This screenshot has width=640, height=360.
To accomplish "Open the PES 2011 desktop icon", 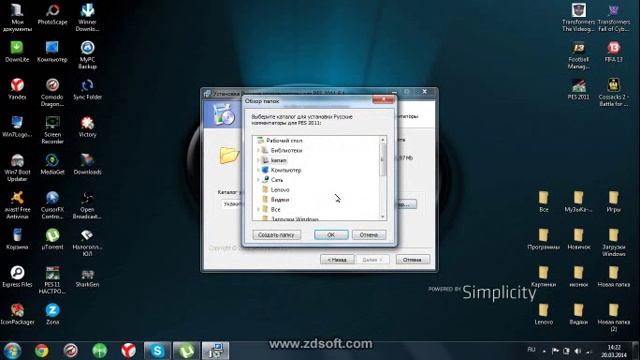I will 578,89.
